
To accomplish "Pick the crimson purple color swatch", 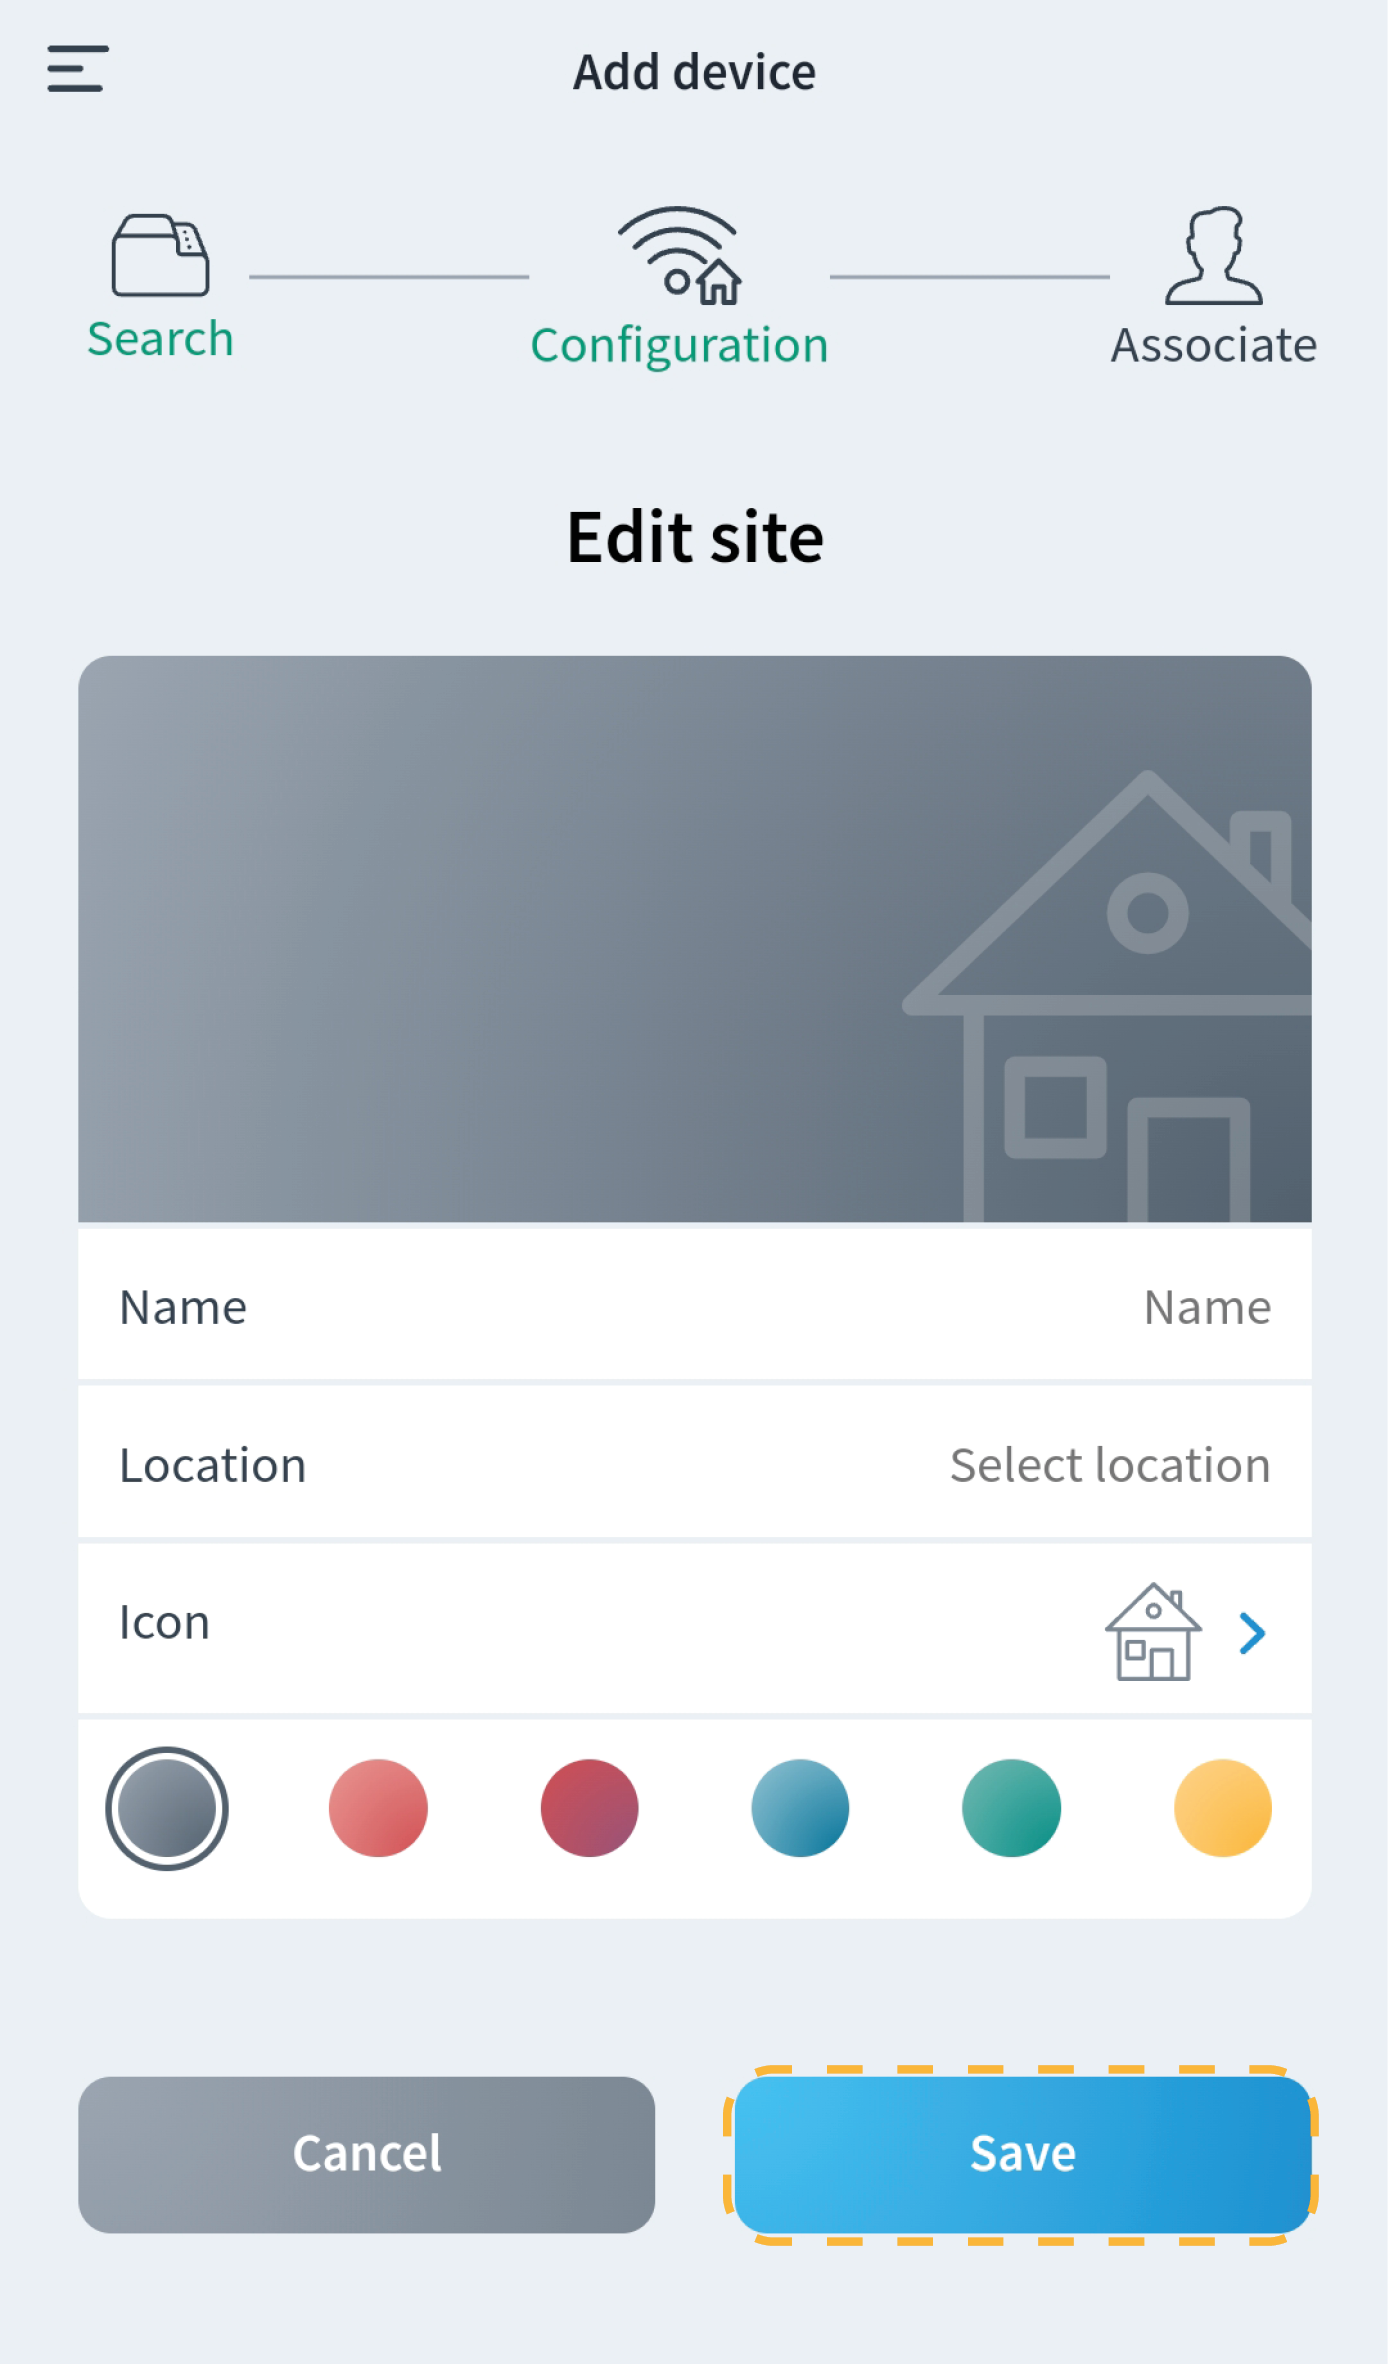I will point(589,1808).
